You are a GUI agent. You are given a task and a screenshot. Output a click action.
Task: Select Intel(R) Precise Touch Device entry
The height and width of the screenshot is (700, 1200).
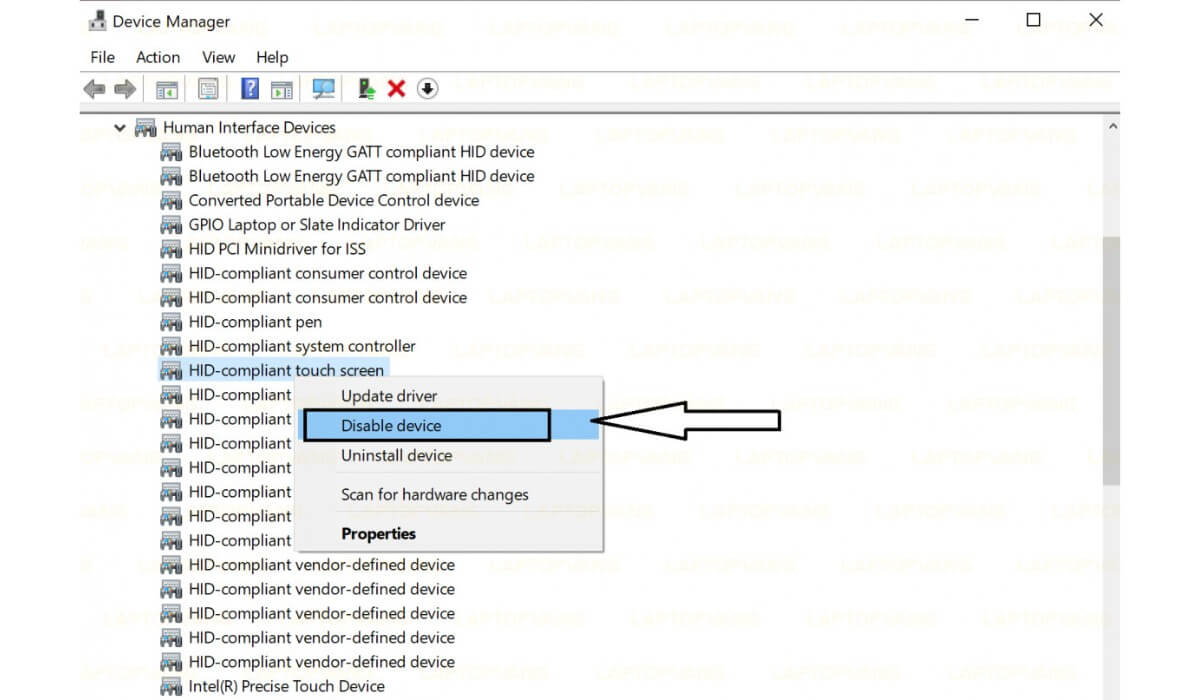coord(286,686)
